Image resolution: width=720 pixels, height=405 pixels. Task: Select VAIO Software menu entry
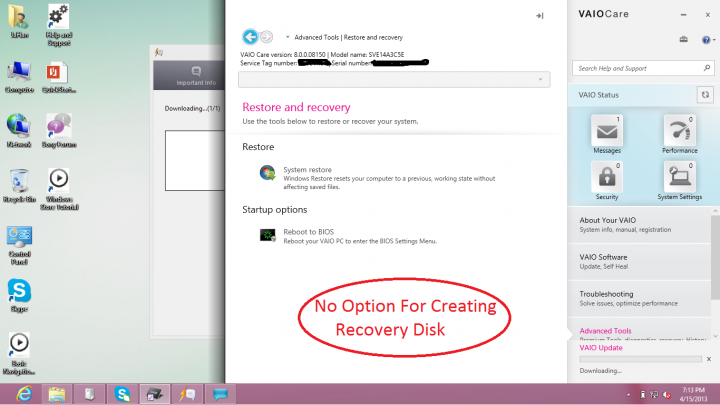(x=640, y=261)
